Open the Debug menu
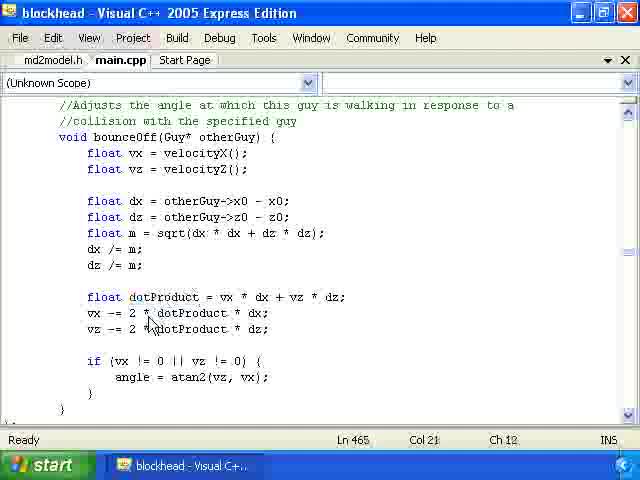 point(220,38)
